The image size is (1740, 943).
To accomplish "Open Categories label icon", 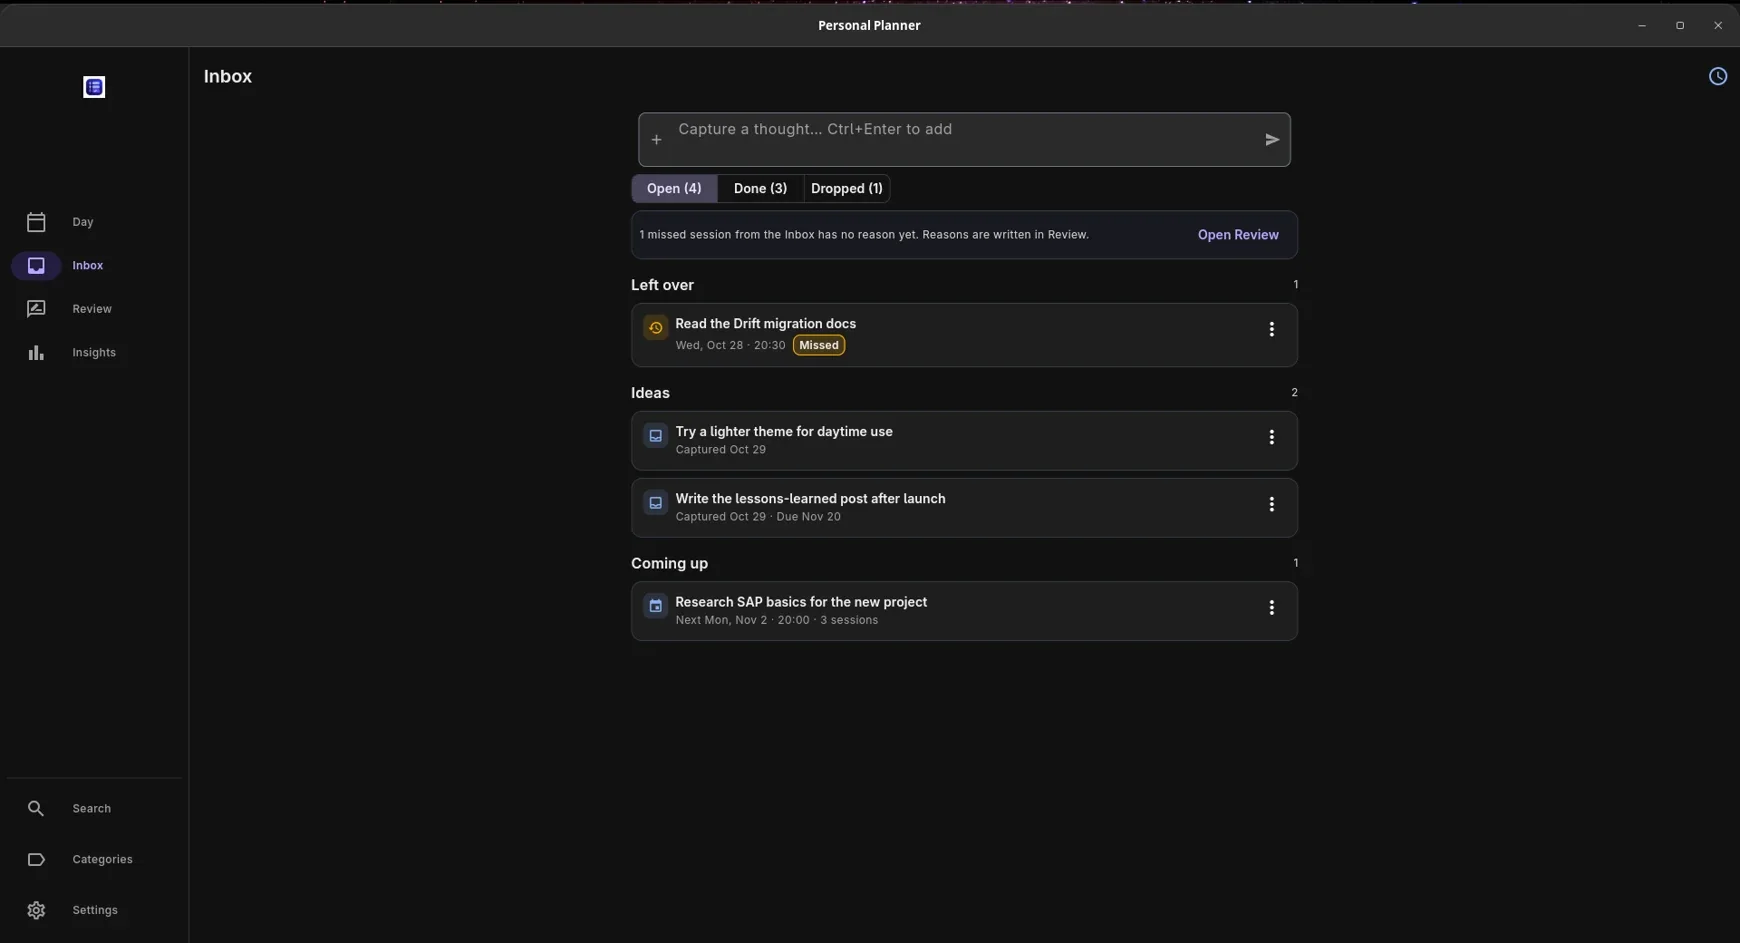I will pos(36,859).
